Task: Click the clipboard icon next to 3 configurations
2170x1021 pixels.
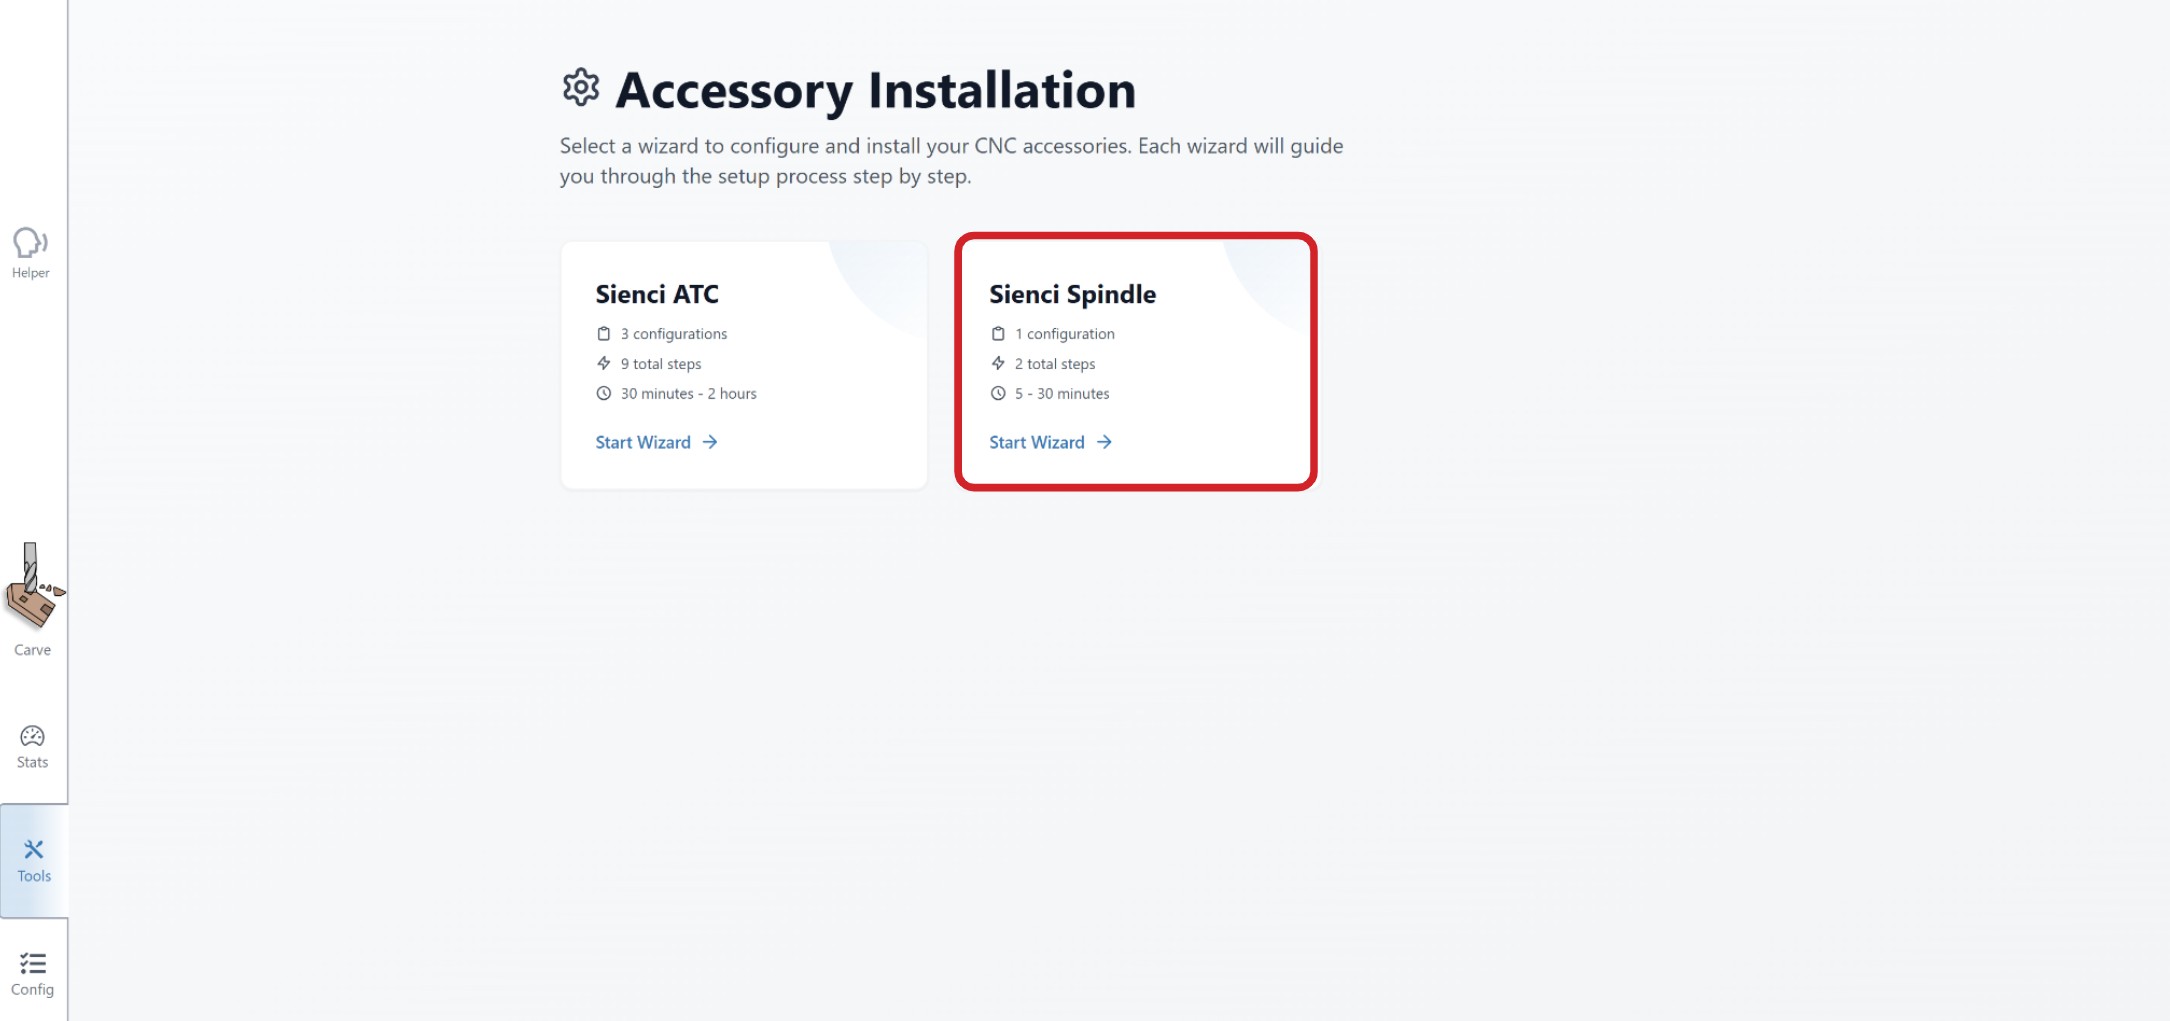Action: coord(604,334)
